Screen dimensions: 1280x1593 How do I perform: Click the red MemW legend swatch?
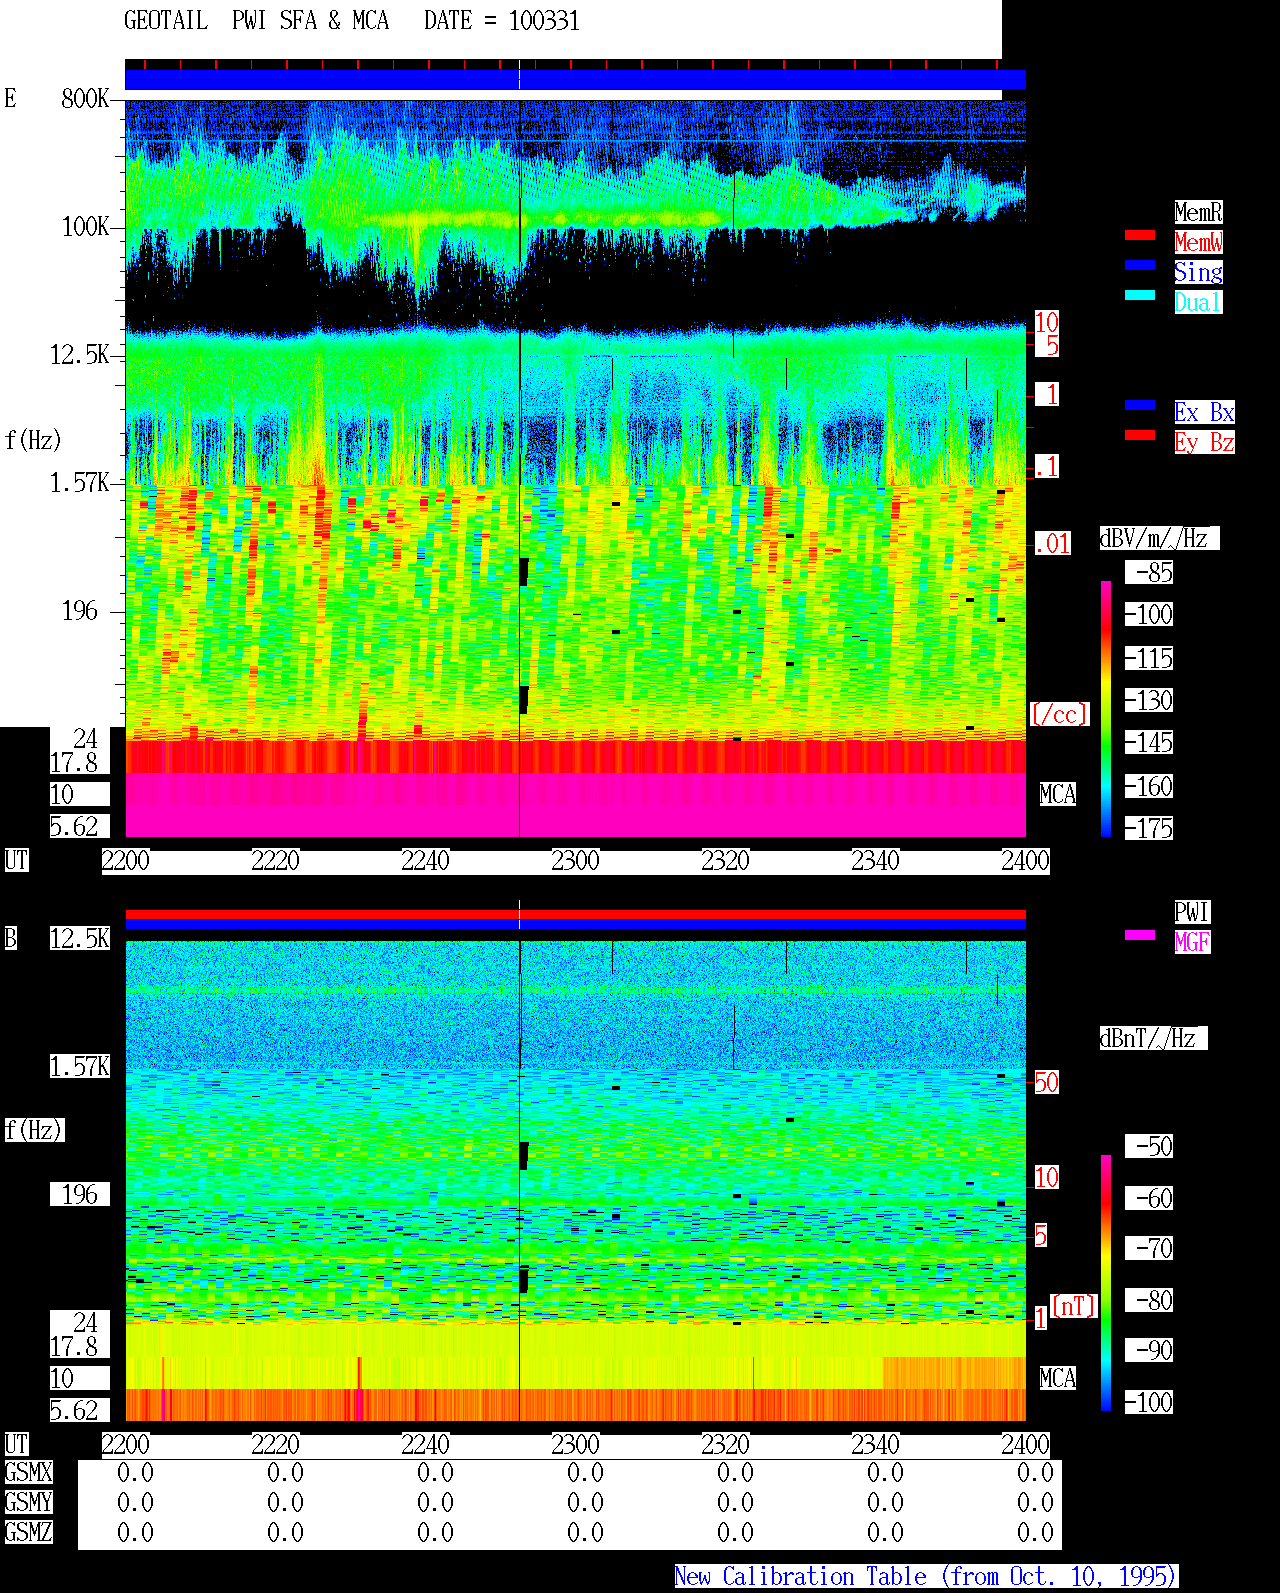click(1140, 235)
